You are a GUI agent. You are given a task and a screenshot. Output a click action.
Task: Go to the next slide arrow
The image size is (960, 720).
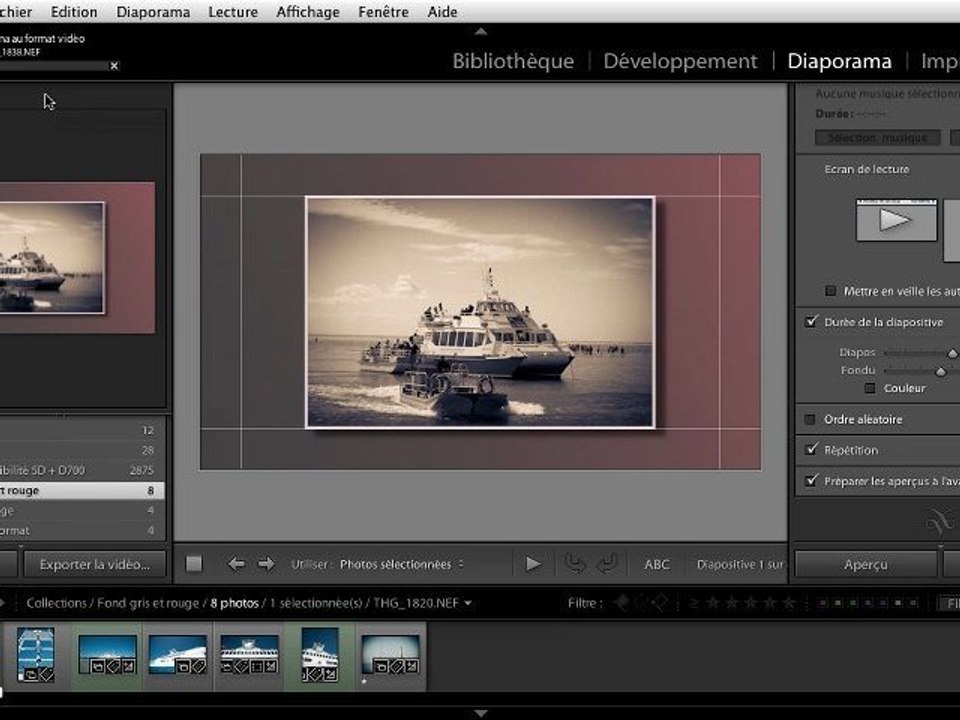click(x=266, y=564)
